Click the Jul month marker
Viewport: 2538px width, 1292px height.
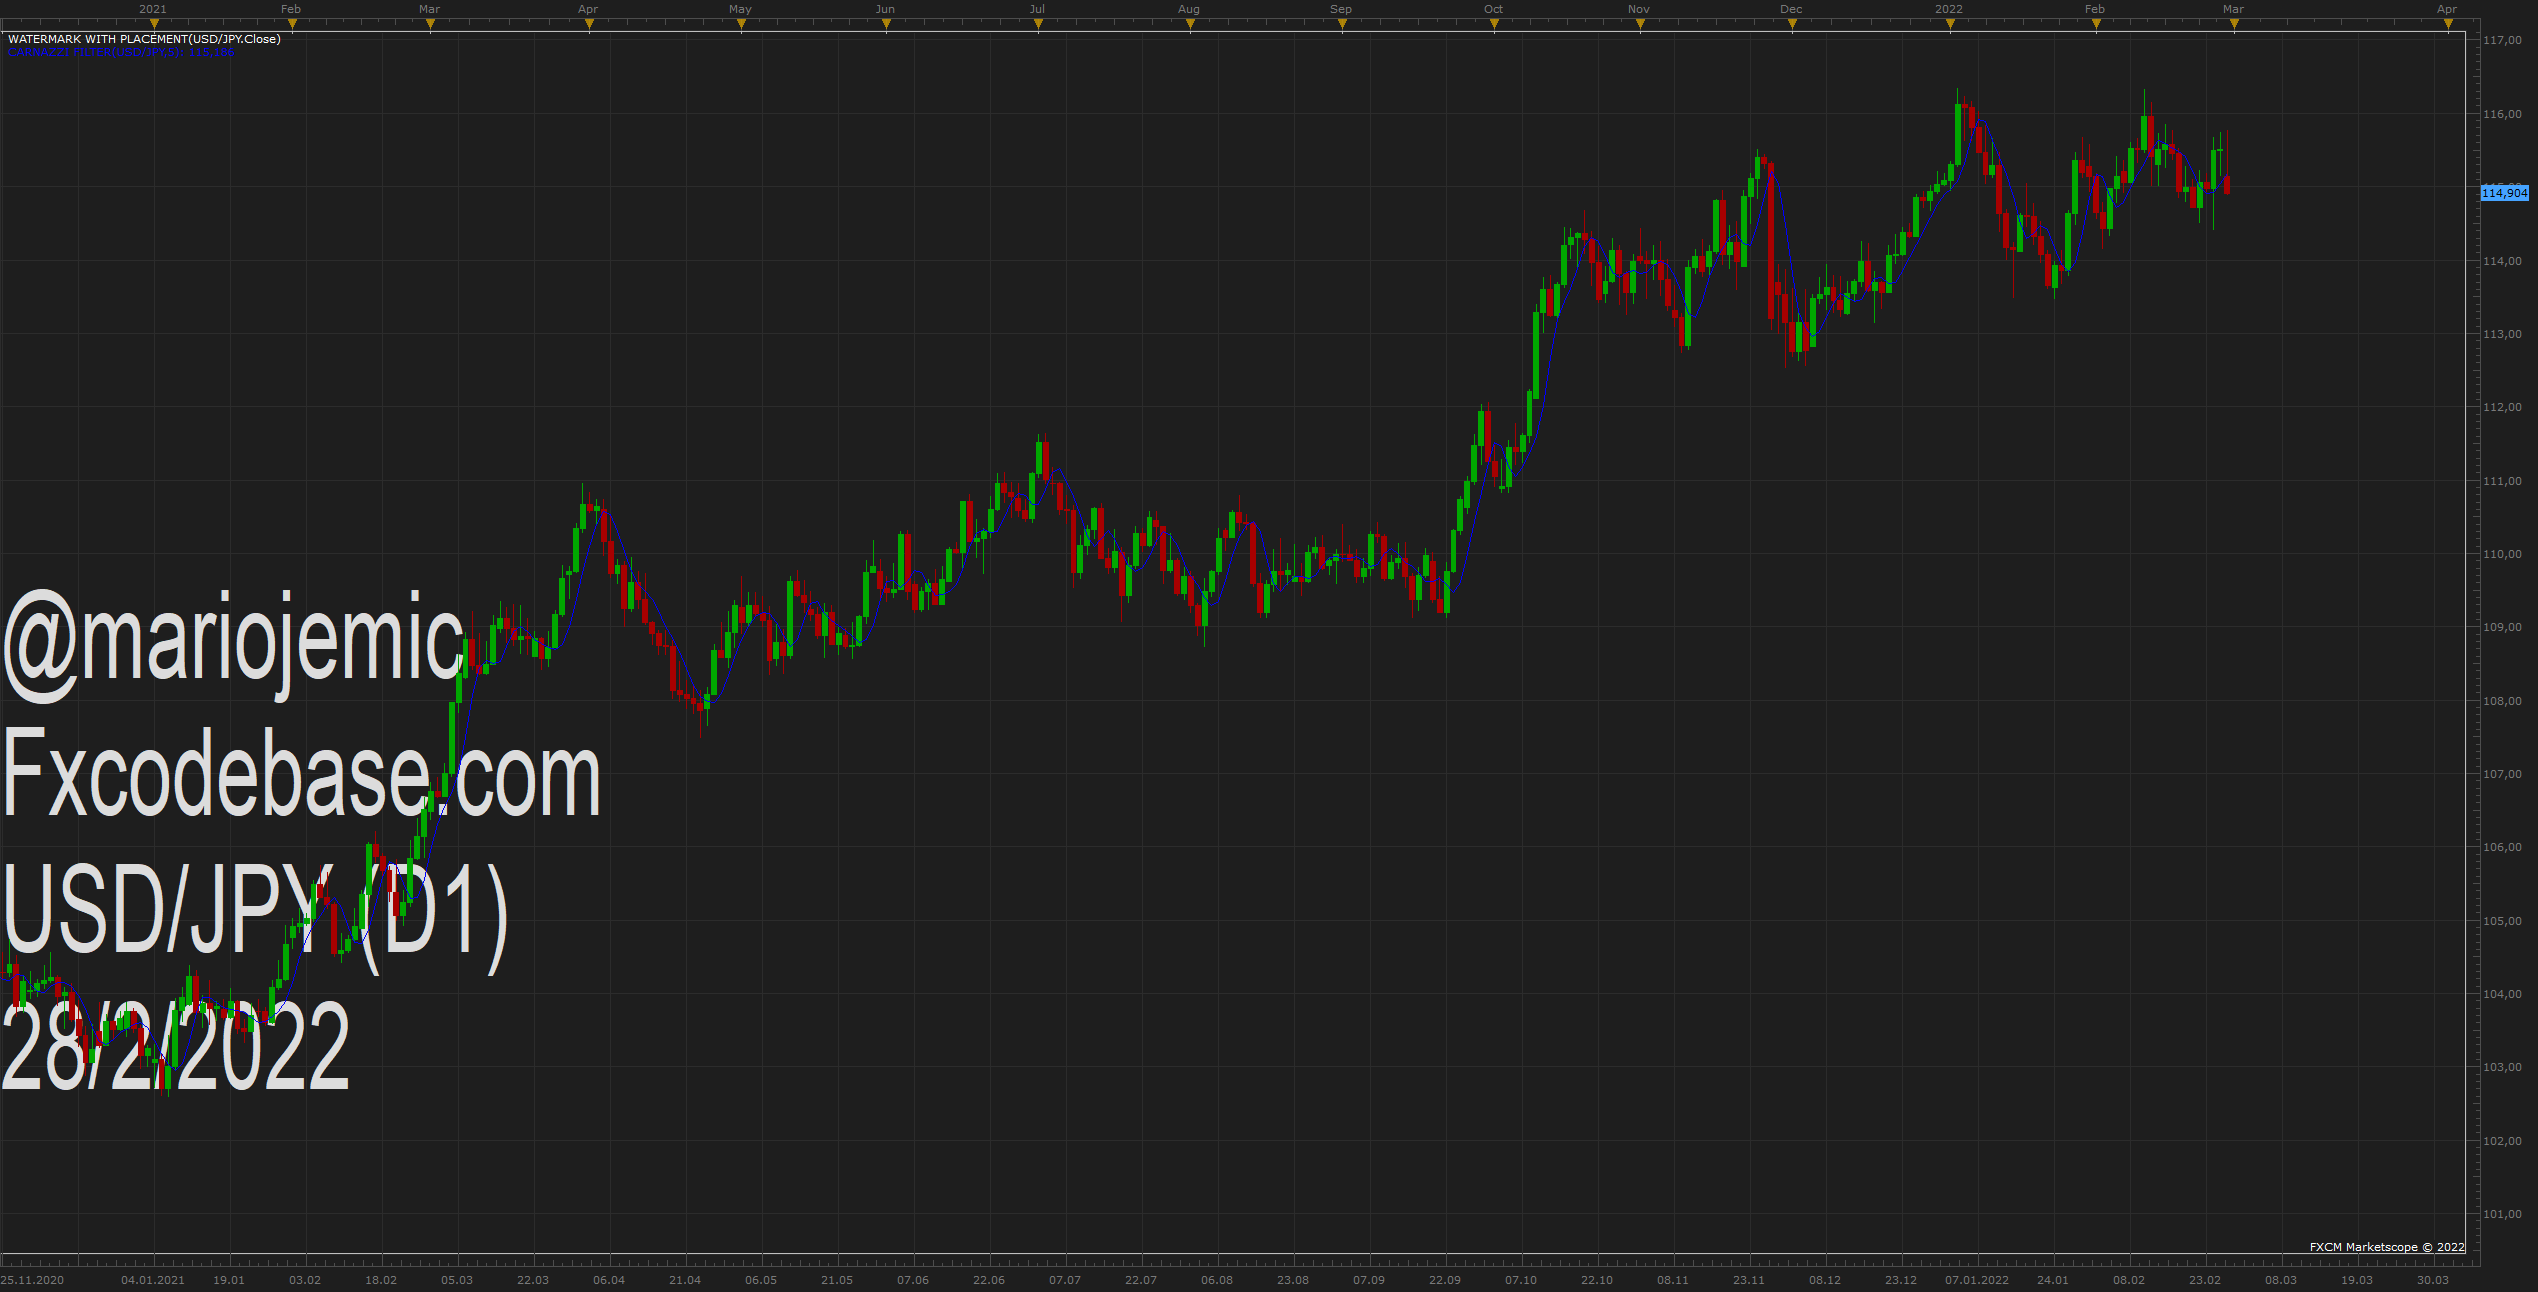(x=1037, y=9)
